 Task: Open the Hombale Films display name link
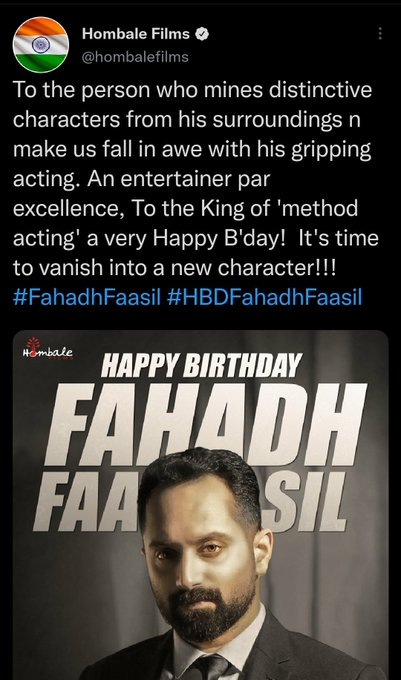136,34
